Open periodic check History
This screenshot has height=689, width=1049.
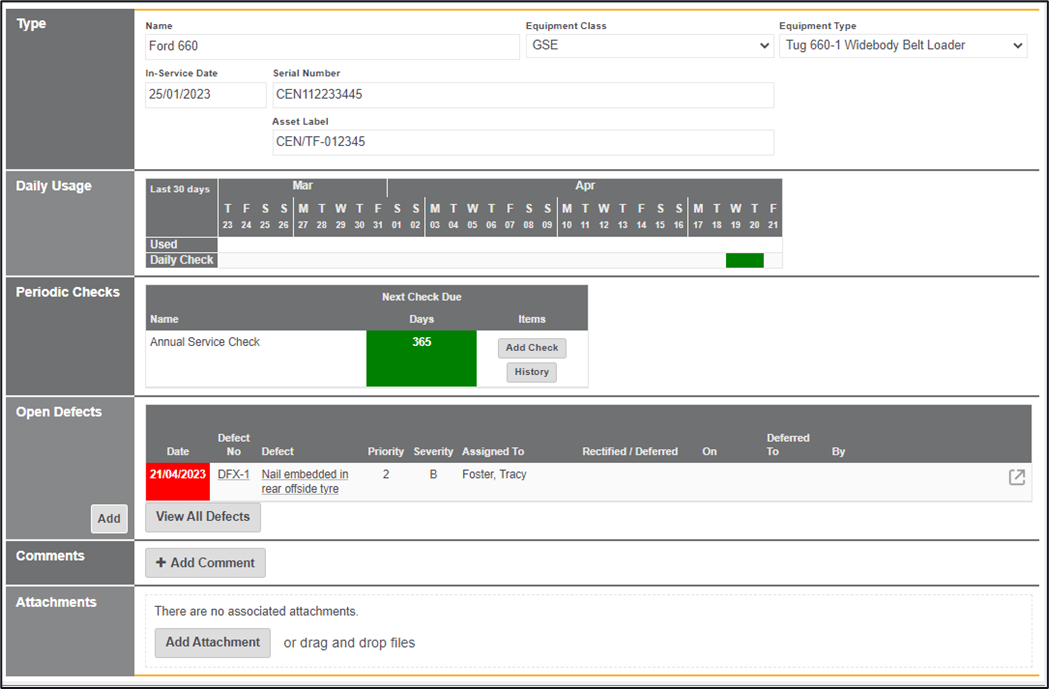tap(531, 372)
